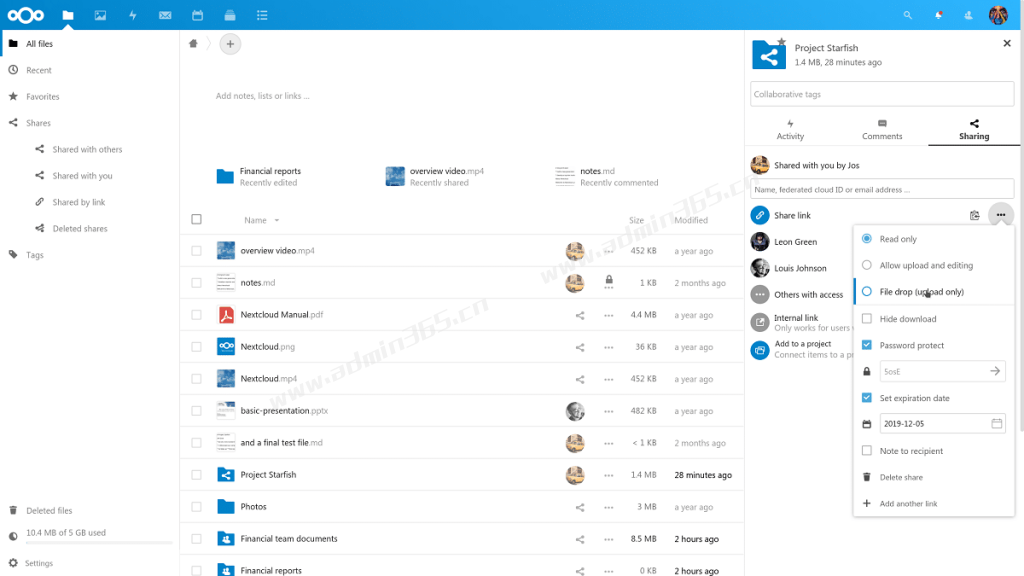Open more actions for basic-presentation.pptx
Screen dimensions: 1024x576
click(x=609, y=411)
